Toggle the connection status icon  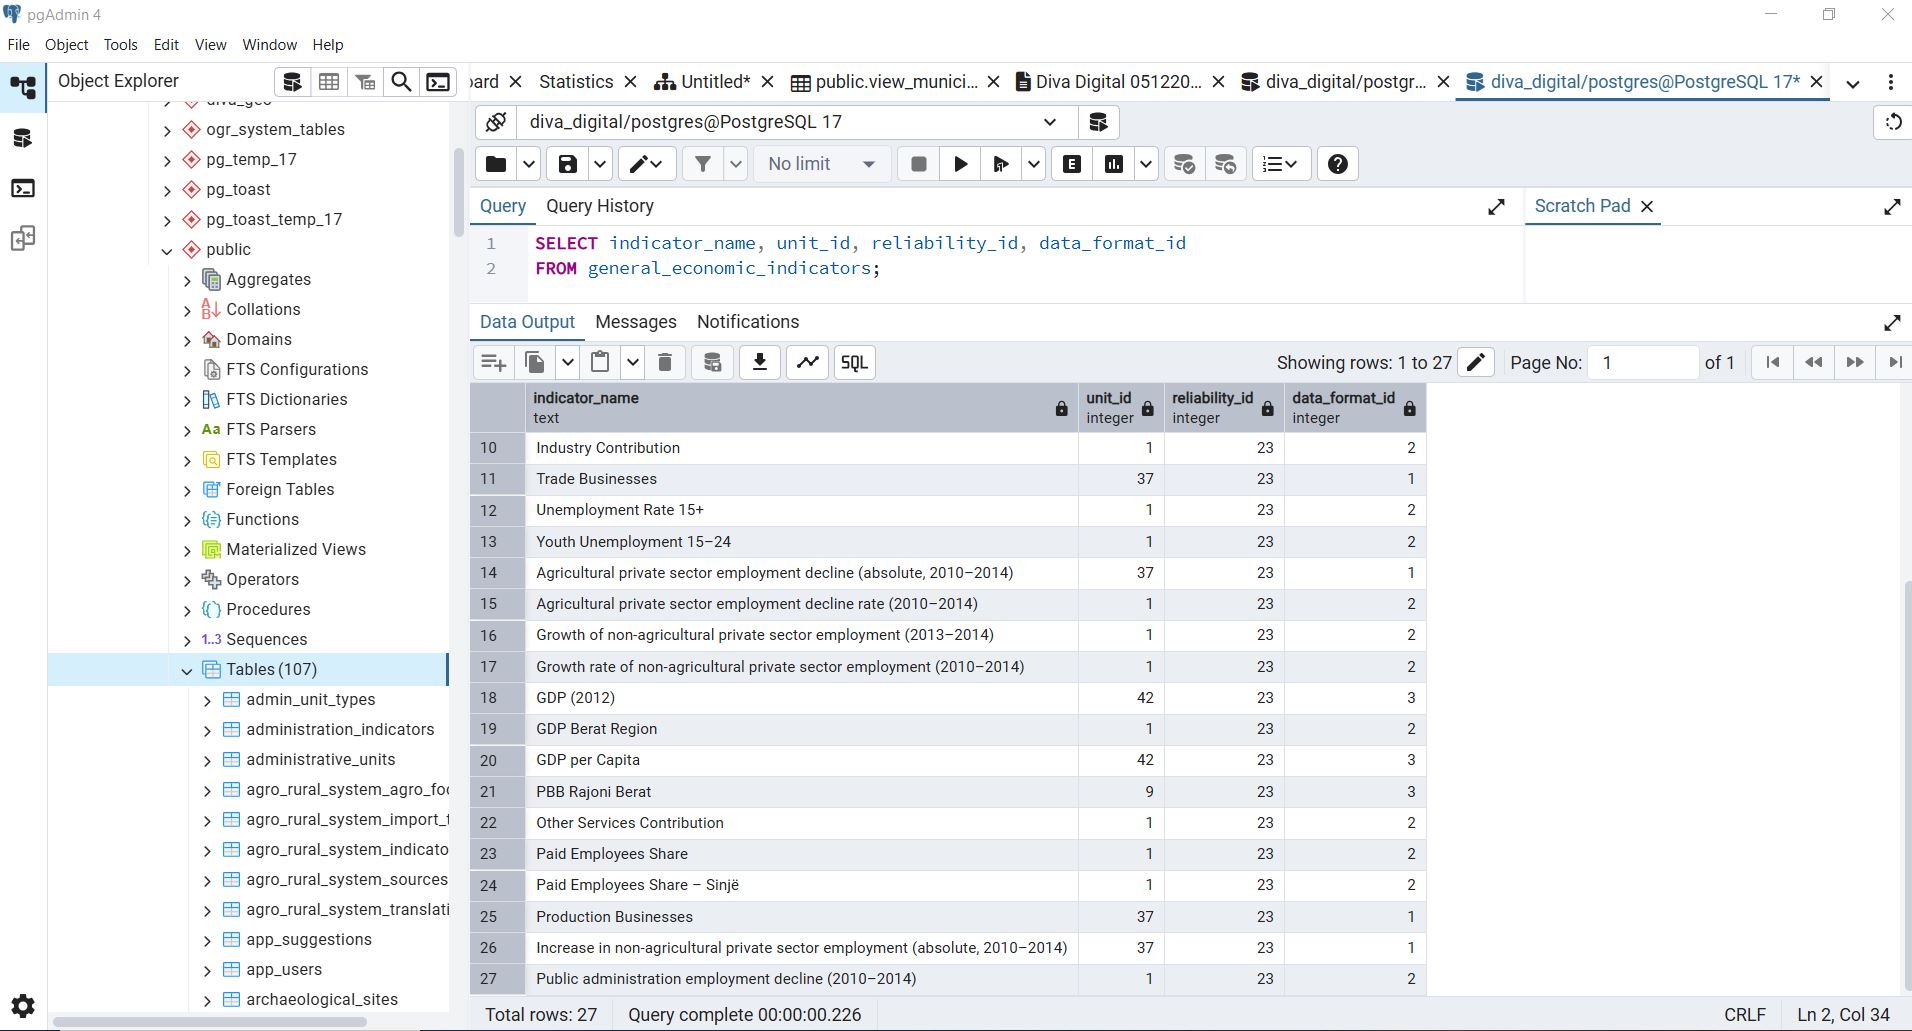(496, 122)
